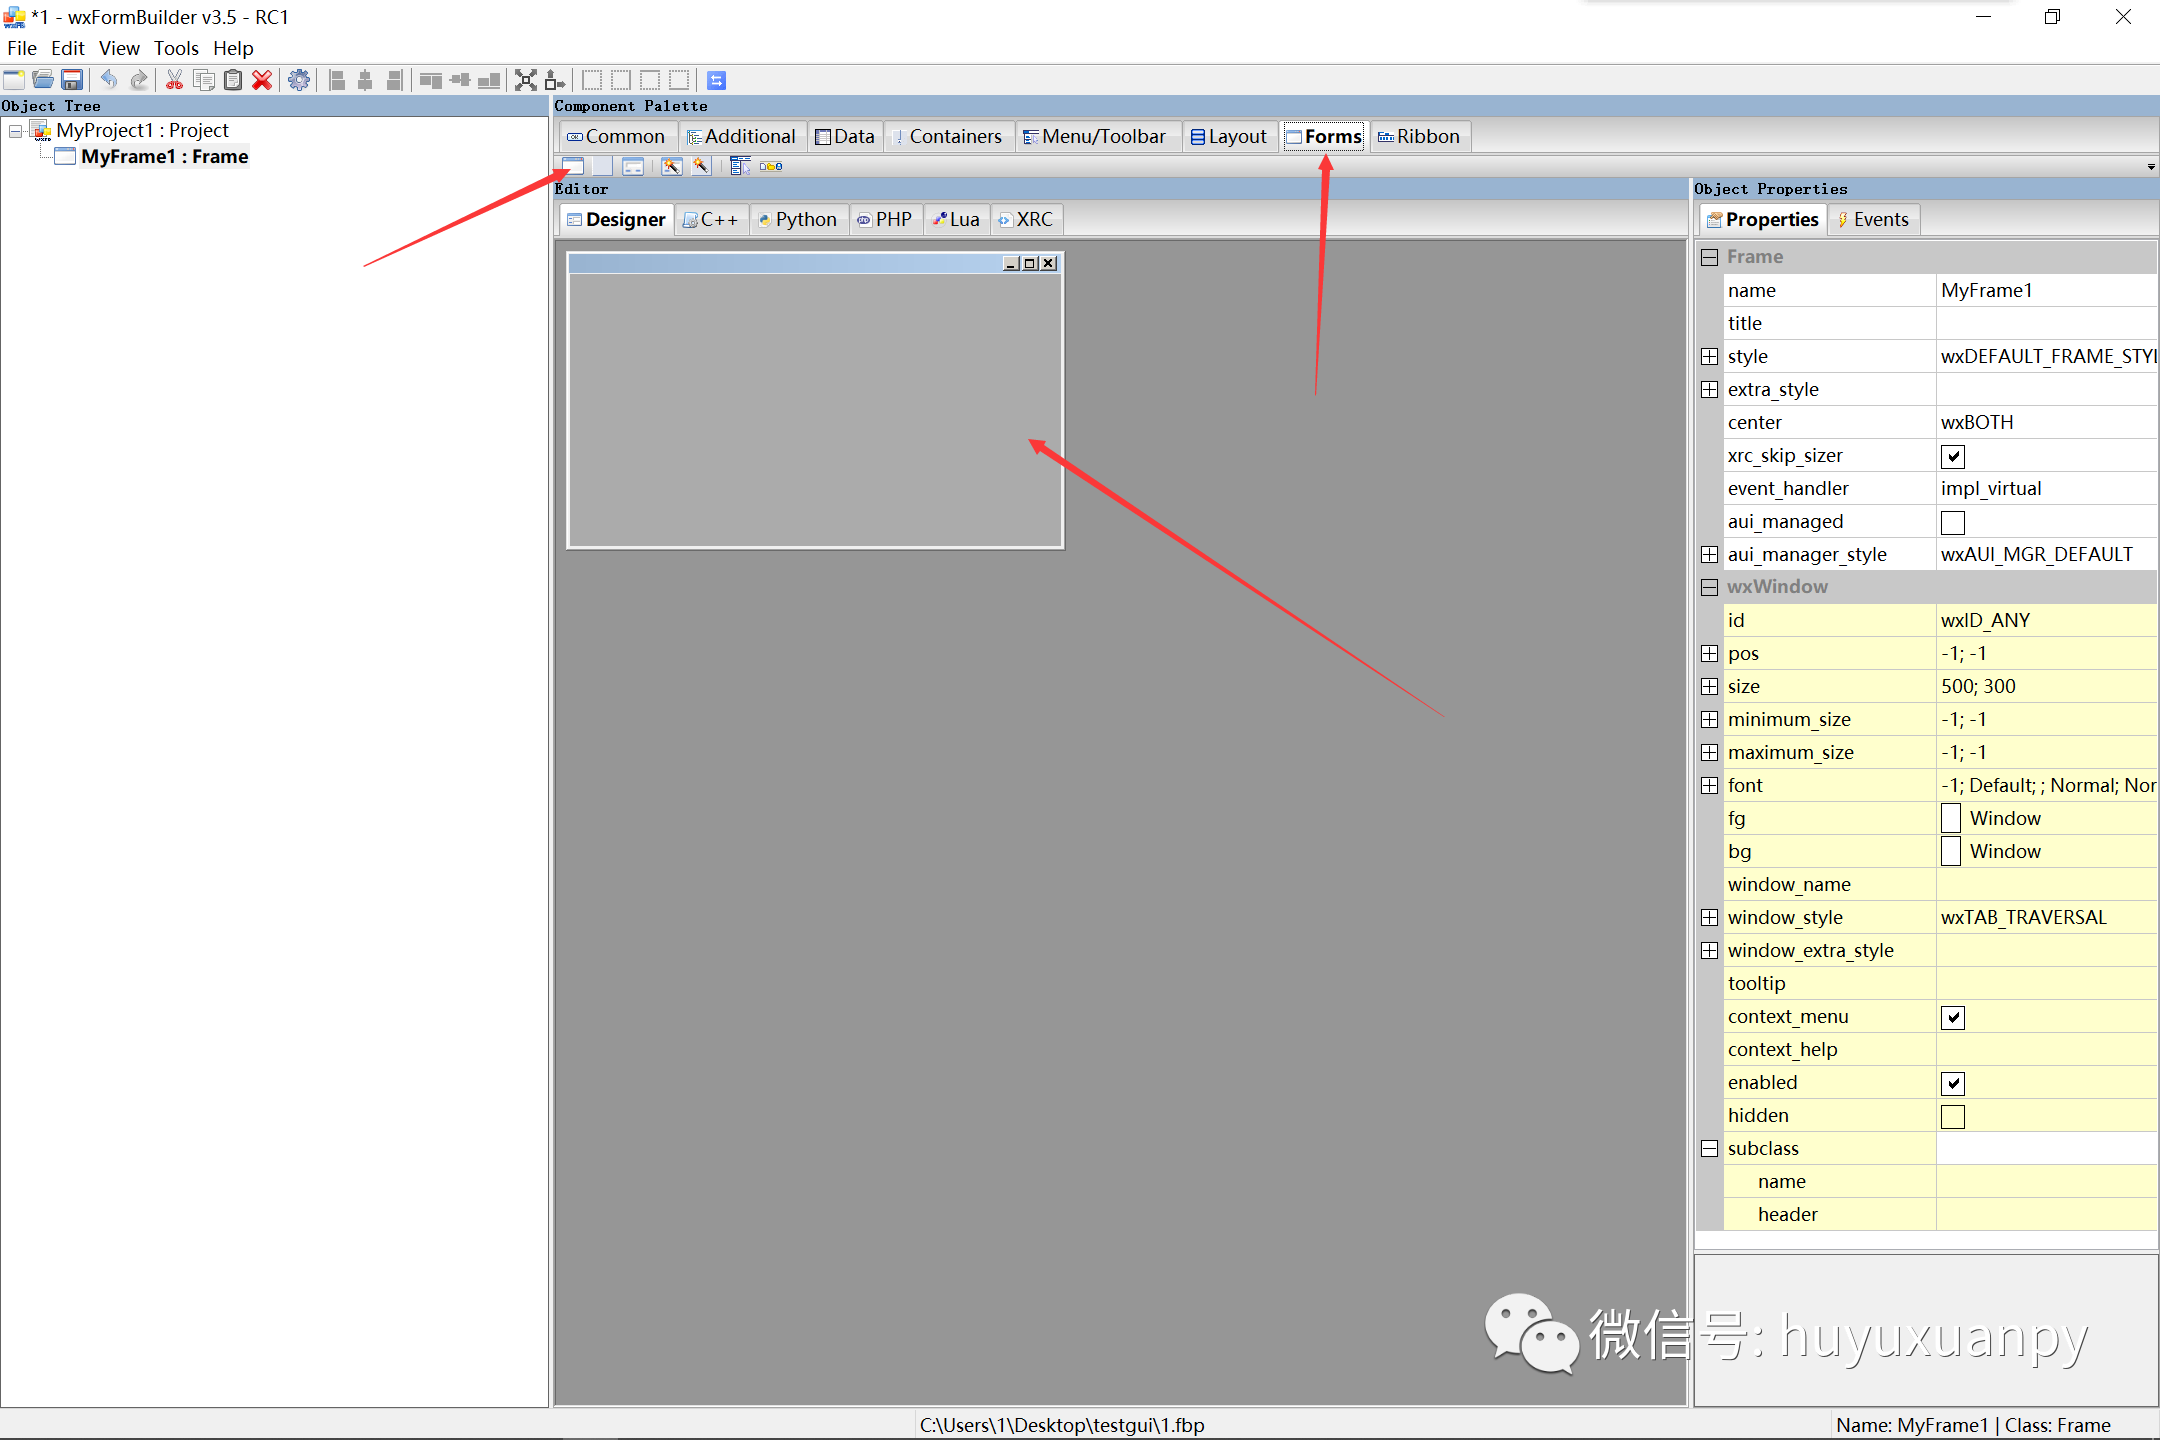Check the hidden property checkbox

1954,1116
